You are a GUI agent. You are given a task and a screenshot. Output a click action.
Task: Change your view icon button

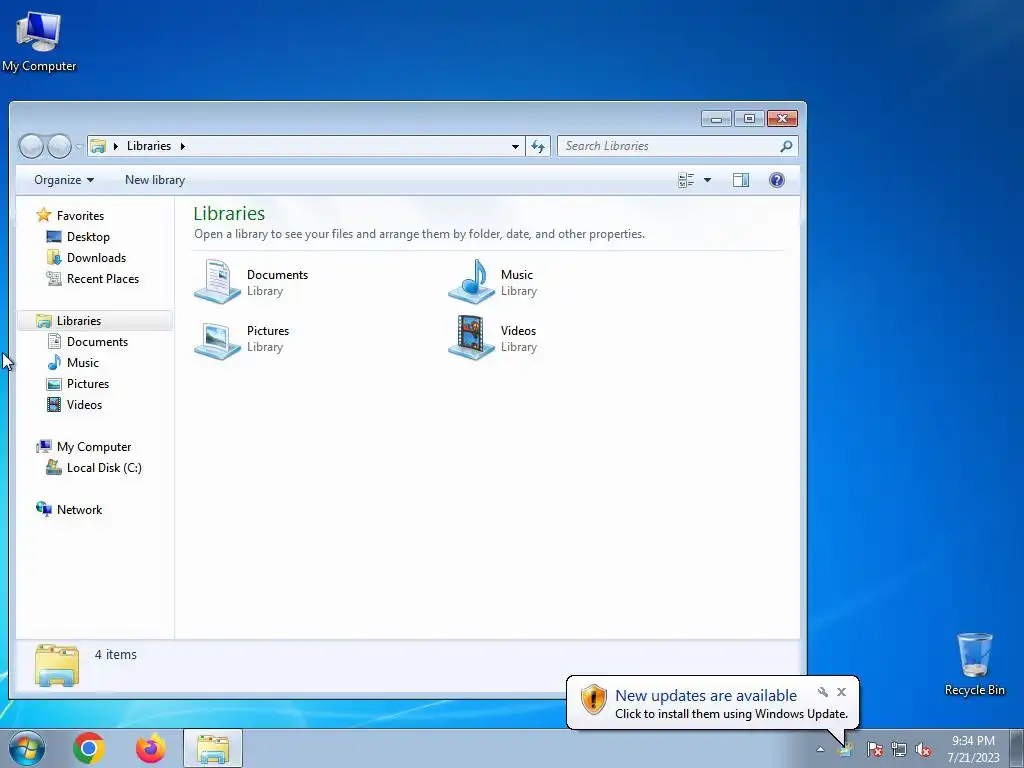coord(686,180)
